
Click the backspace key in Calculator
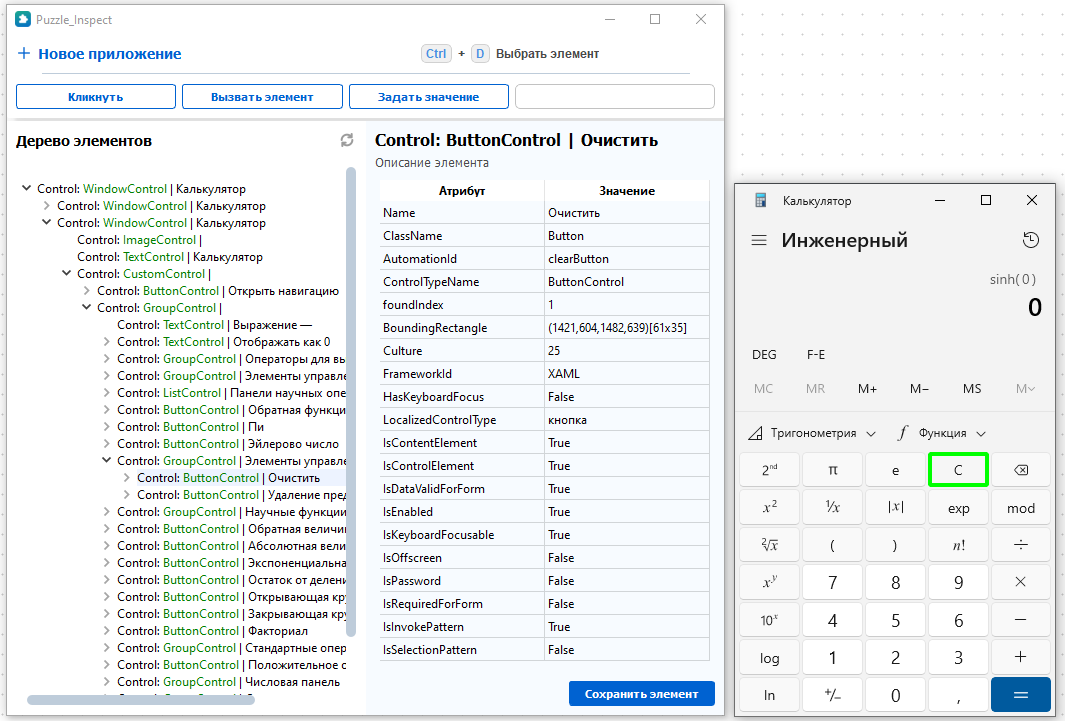tap(1020, 470)
